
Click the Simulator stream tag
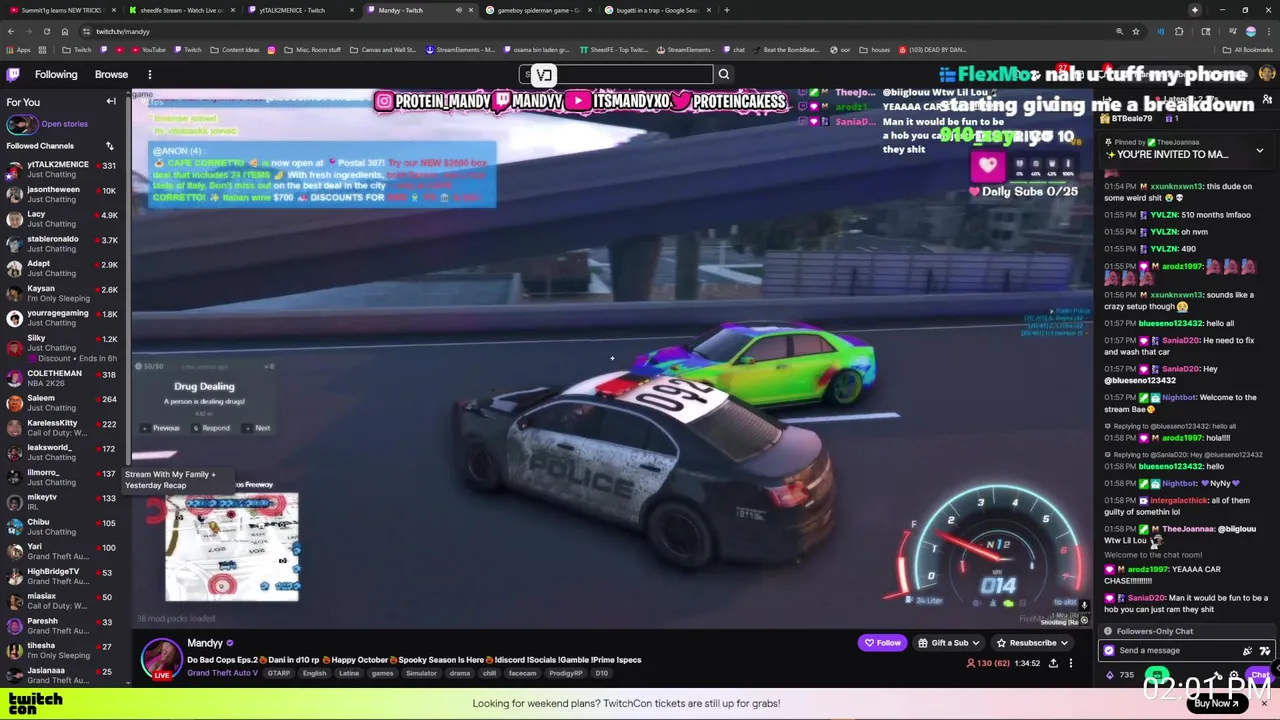[421, 673]
